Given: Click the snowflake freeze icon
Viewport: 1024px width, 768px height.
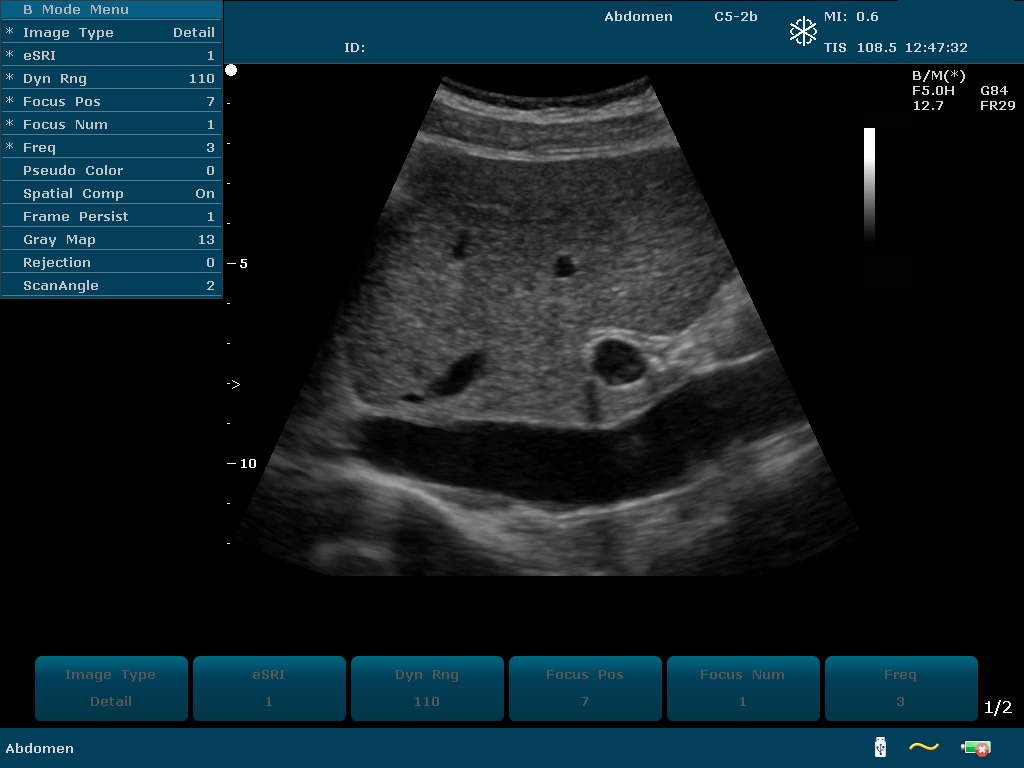Looking at the screenshot, I should pos(803,32).
